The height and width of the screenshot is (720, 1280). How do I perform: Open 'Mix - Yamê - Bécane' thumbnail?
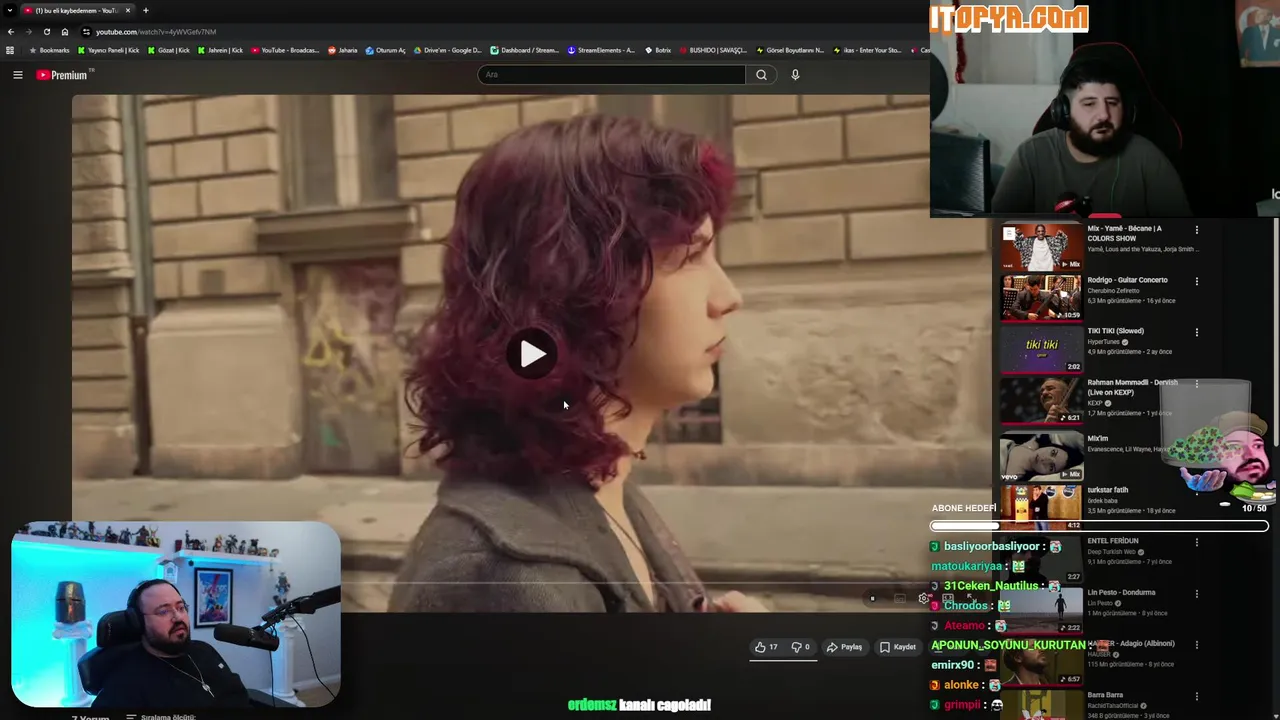click(1041, 246)
